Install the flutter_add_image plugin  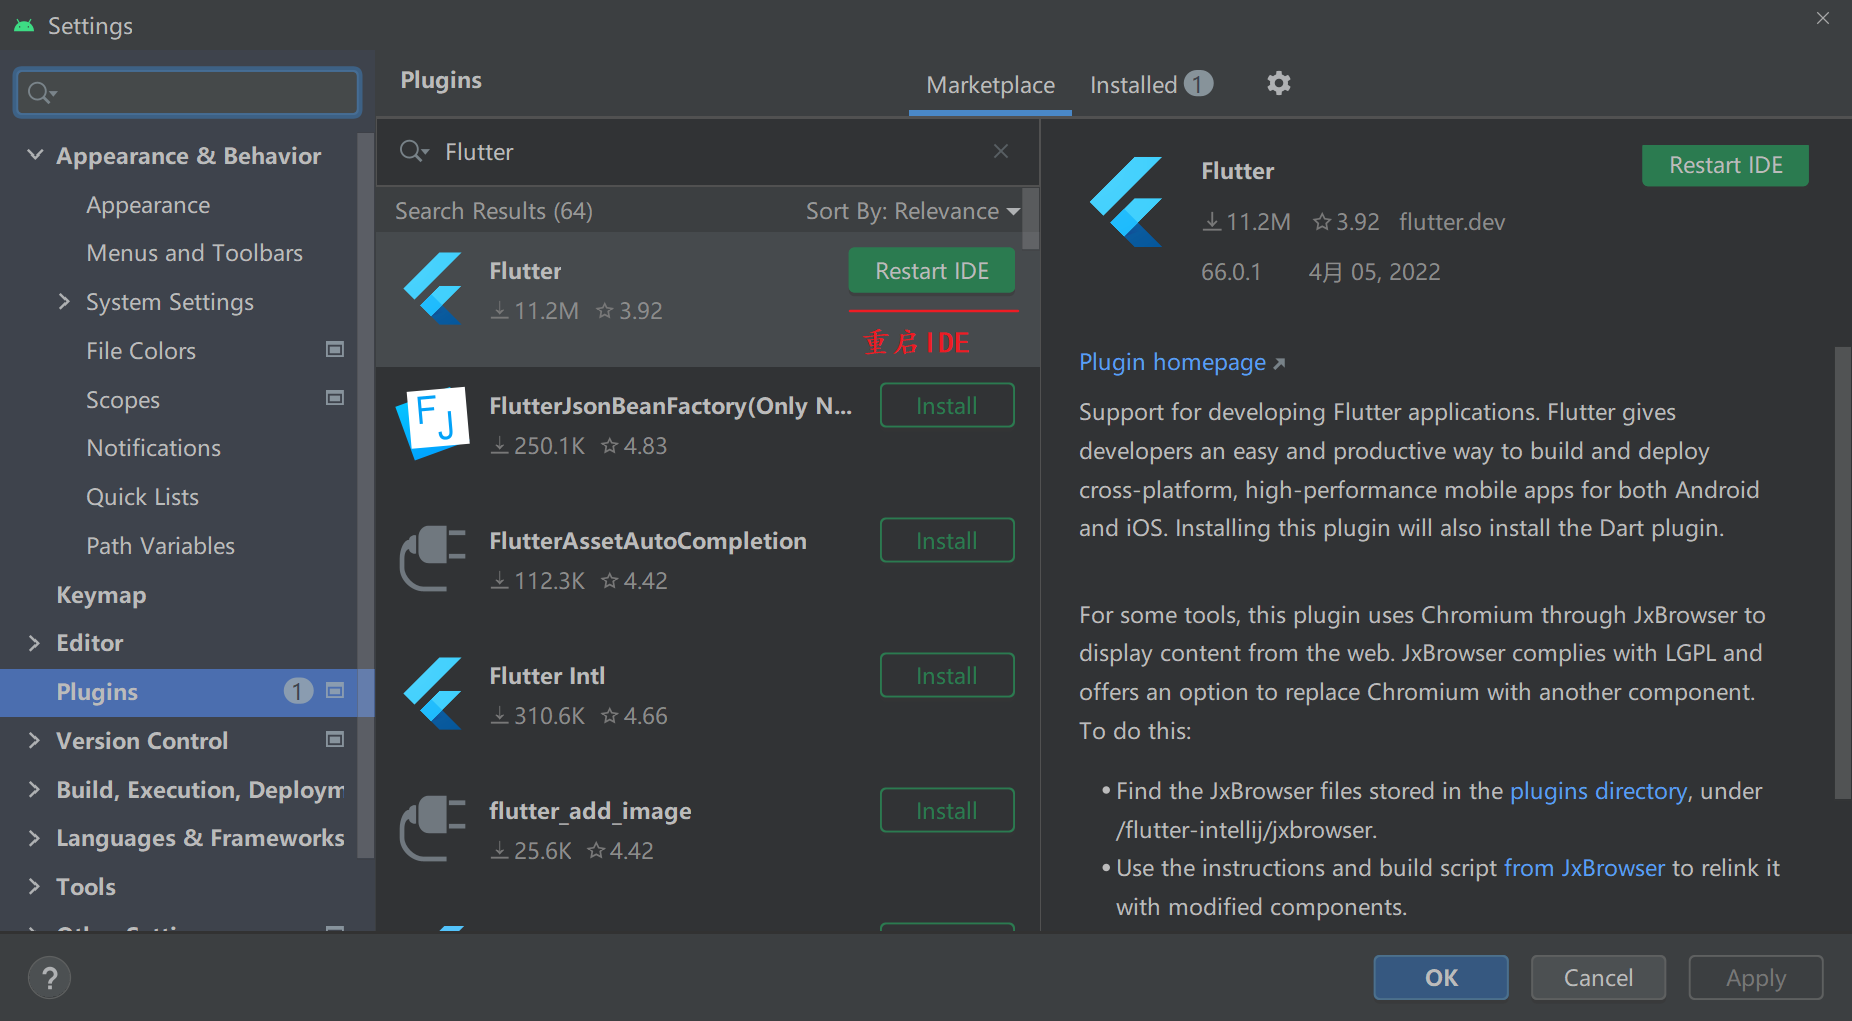click(947, 810)
